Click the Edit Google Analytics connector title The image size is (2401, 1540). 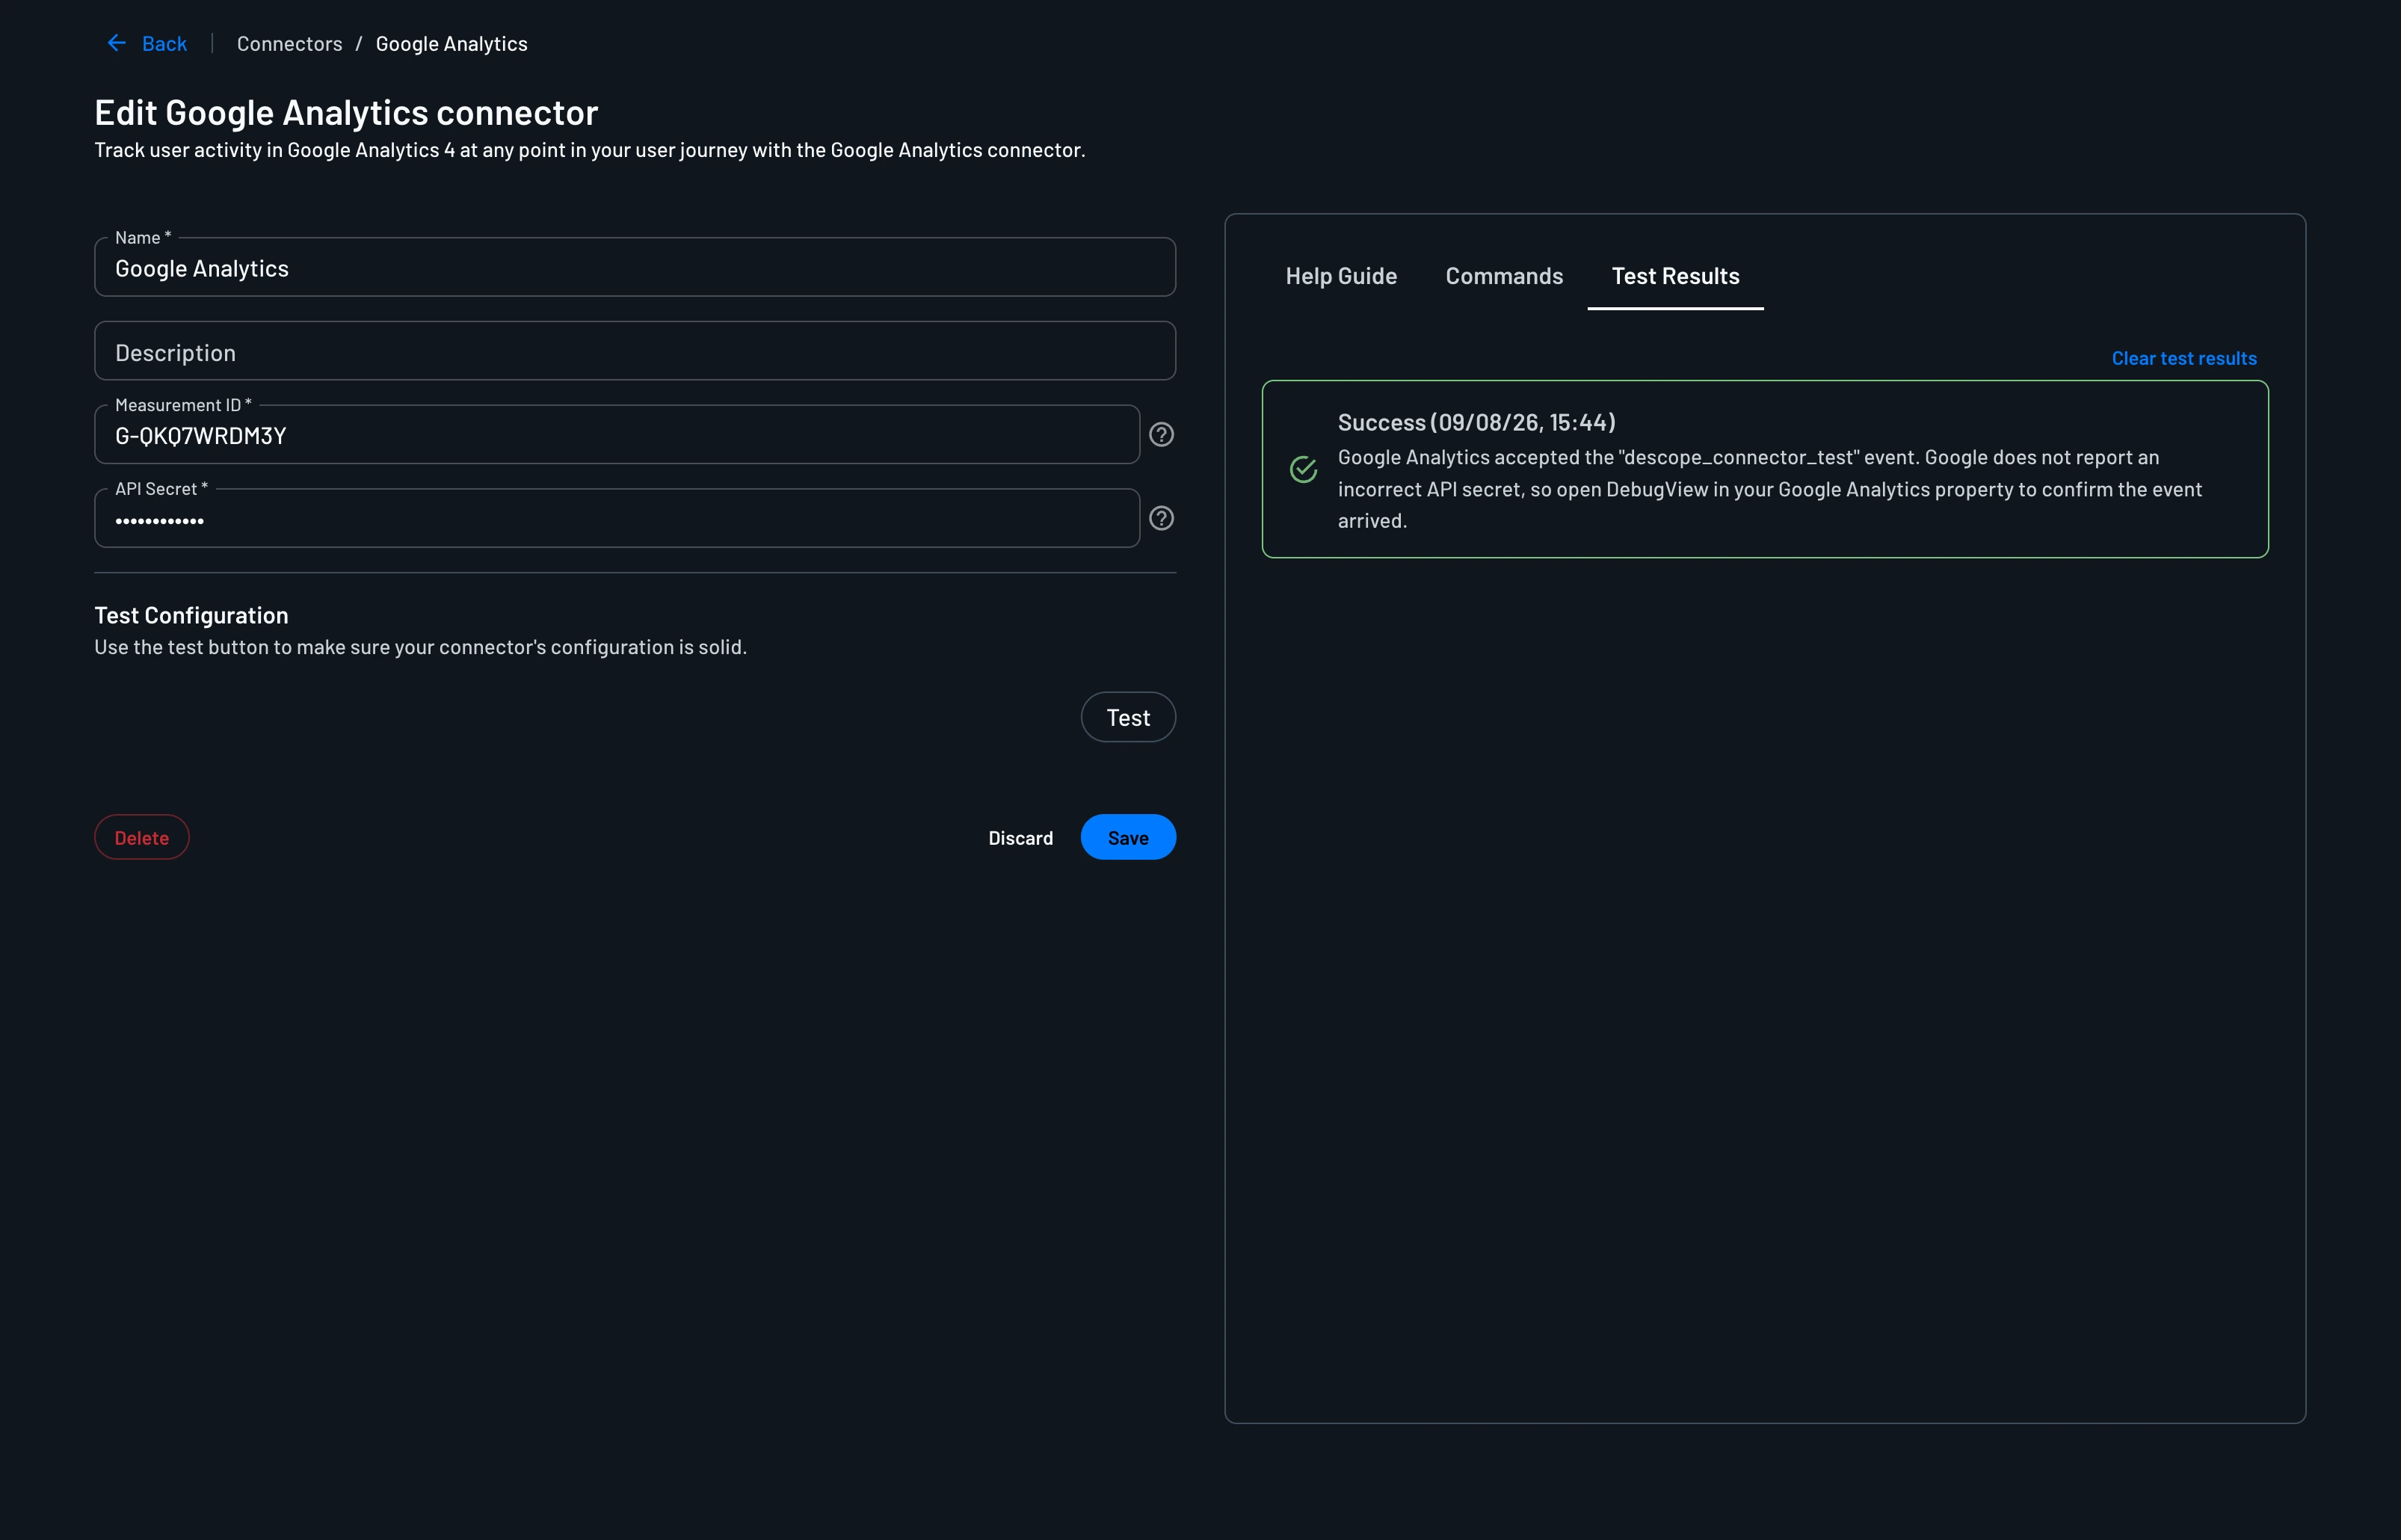pyautogui.click(x=346, y=112)
